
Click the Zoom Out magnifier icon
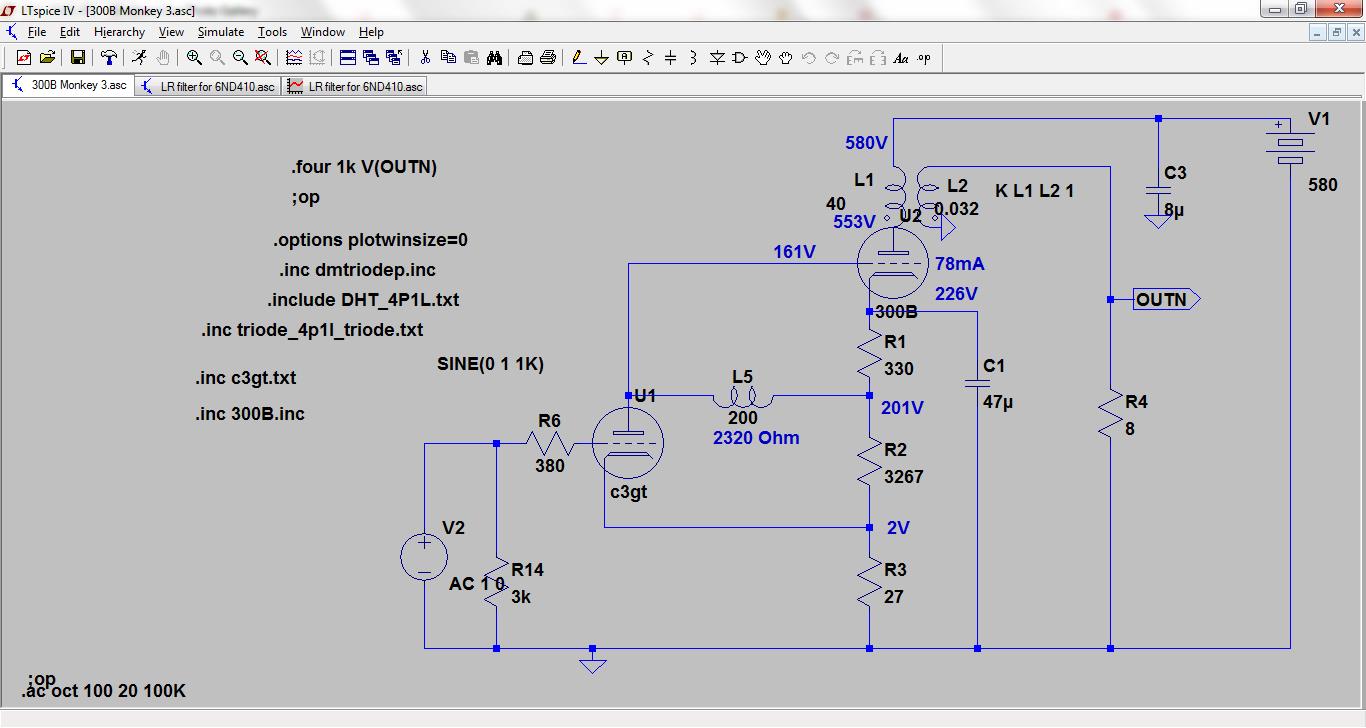[240, 58]
